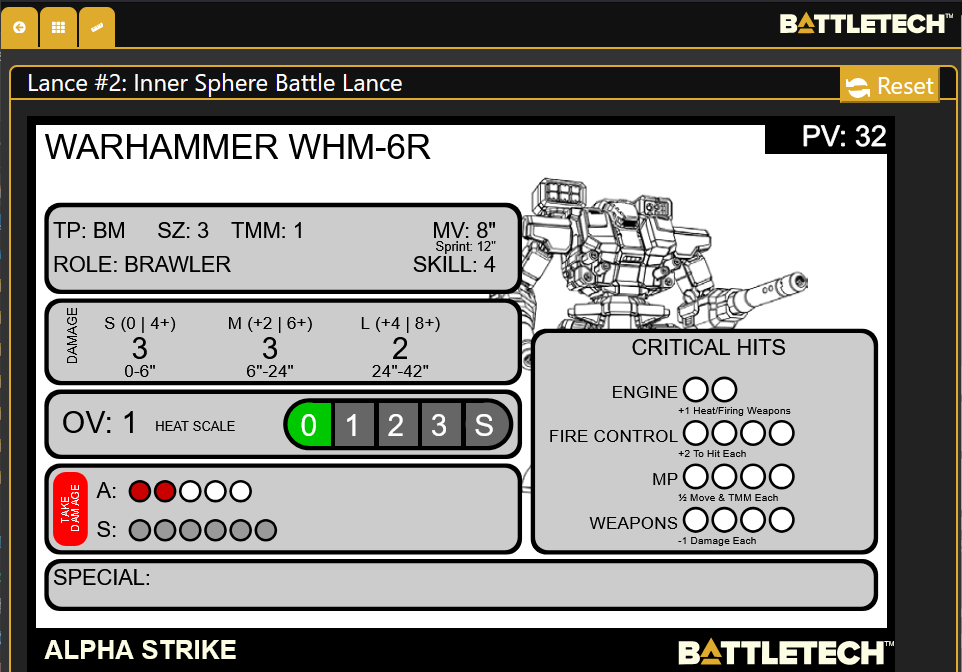962x672 pixels.
Task: Click the 'Lance #2: Inner Sphere Battle Lance' heading
Action: pyautogui.click(x=215, y=83)
